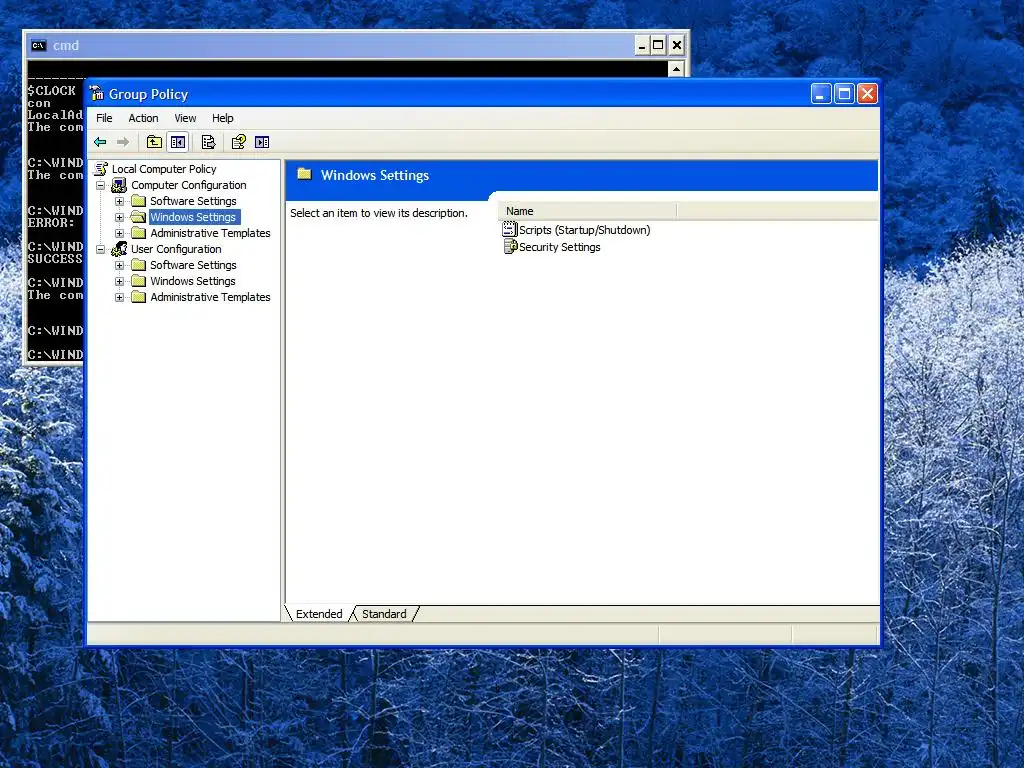This screenshot has height=768, width=1024.
Task: Minimize the Group Policy window
Action: point(821,94)
